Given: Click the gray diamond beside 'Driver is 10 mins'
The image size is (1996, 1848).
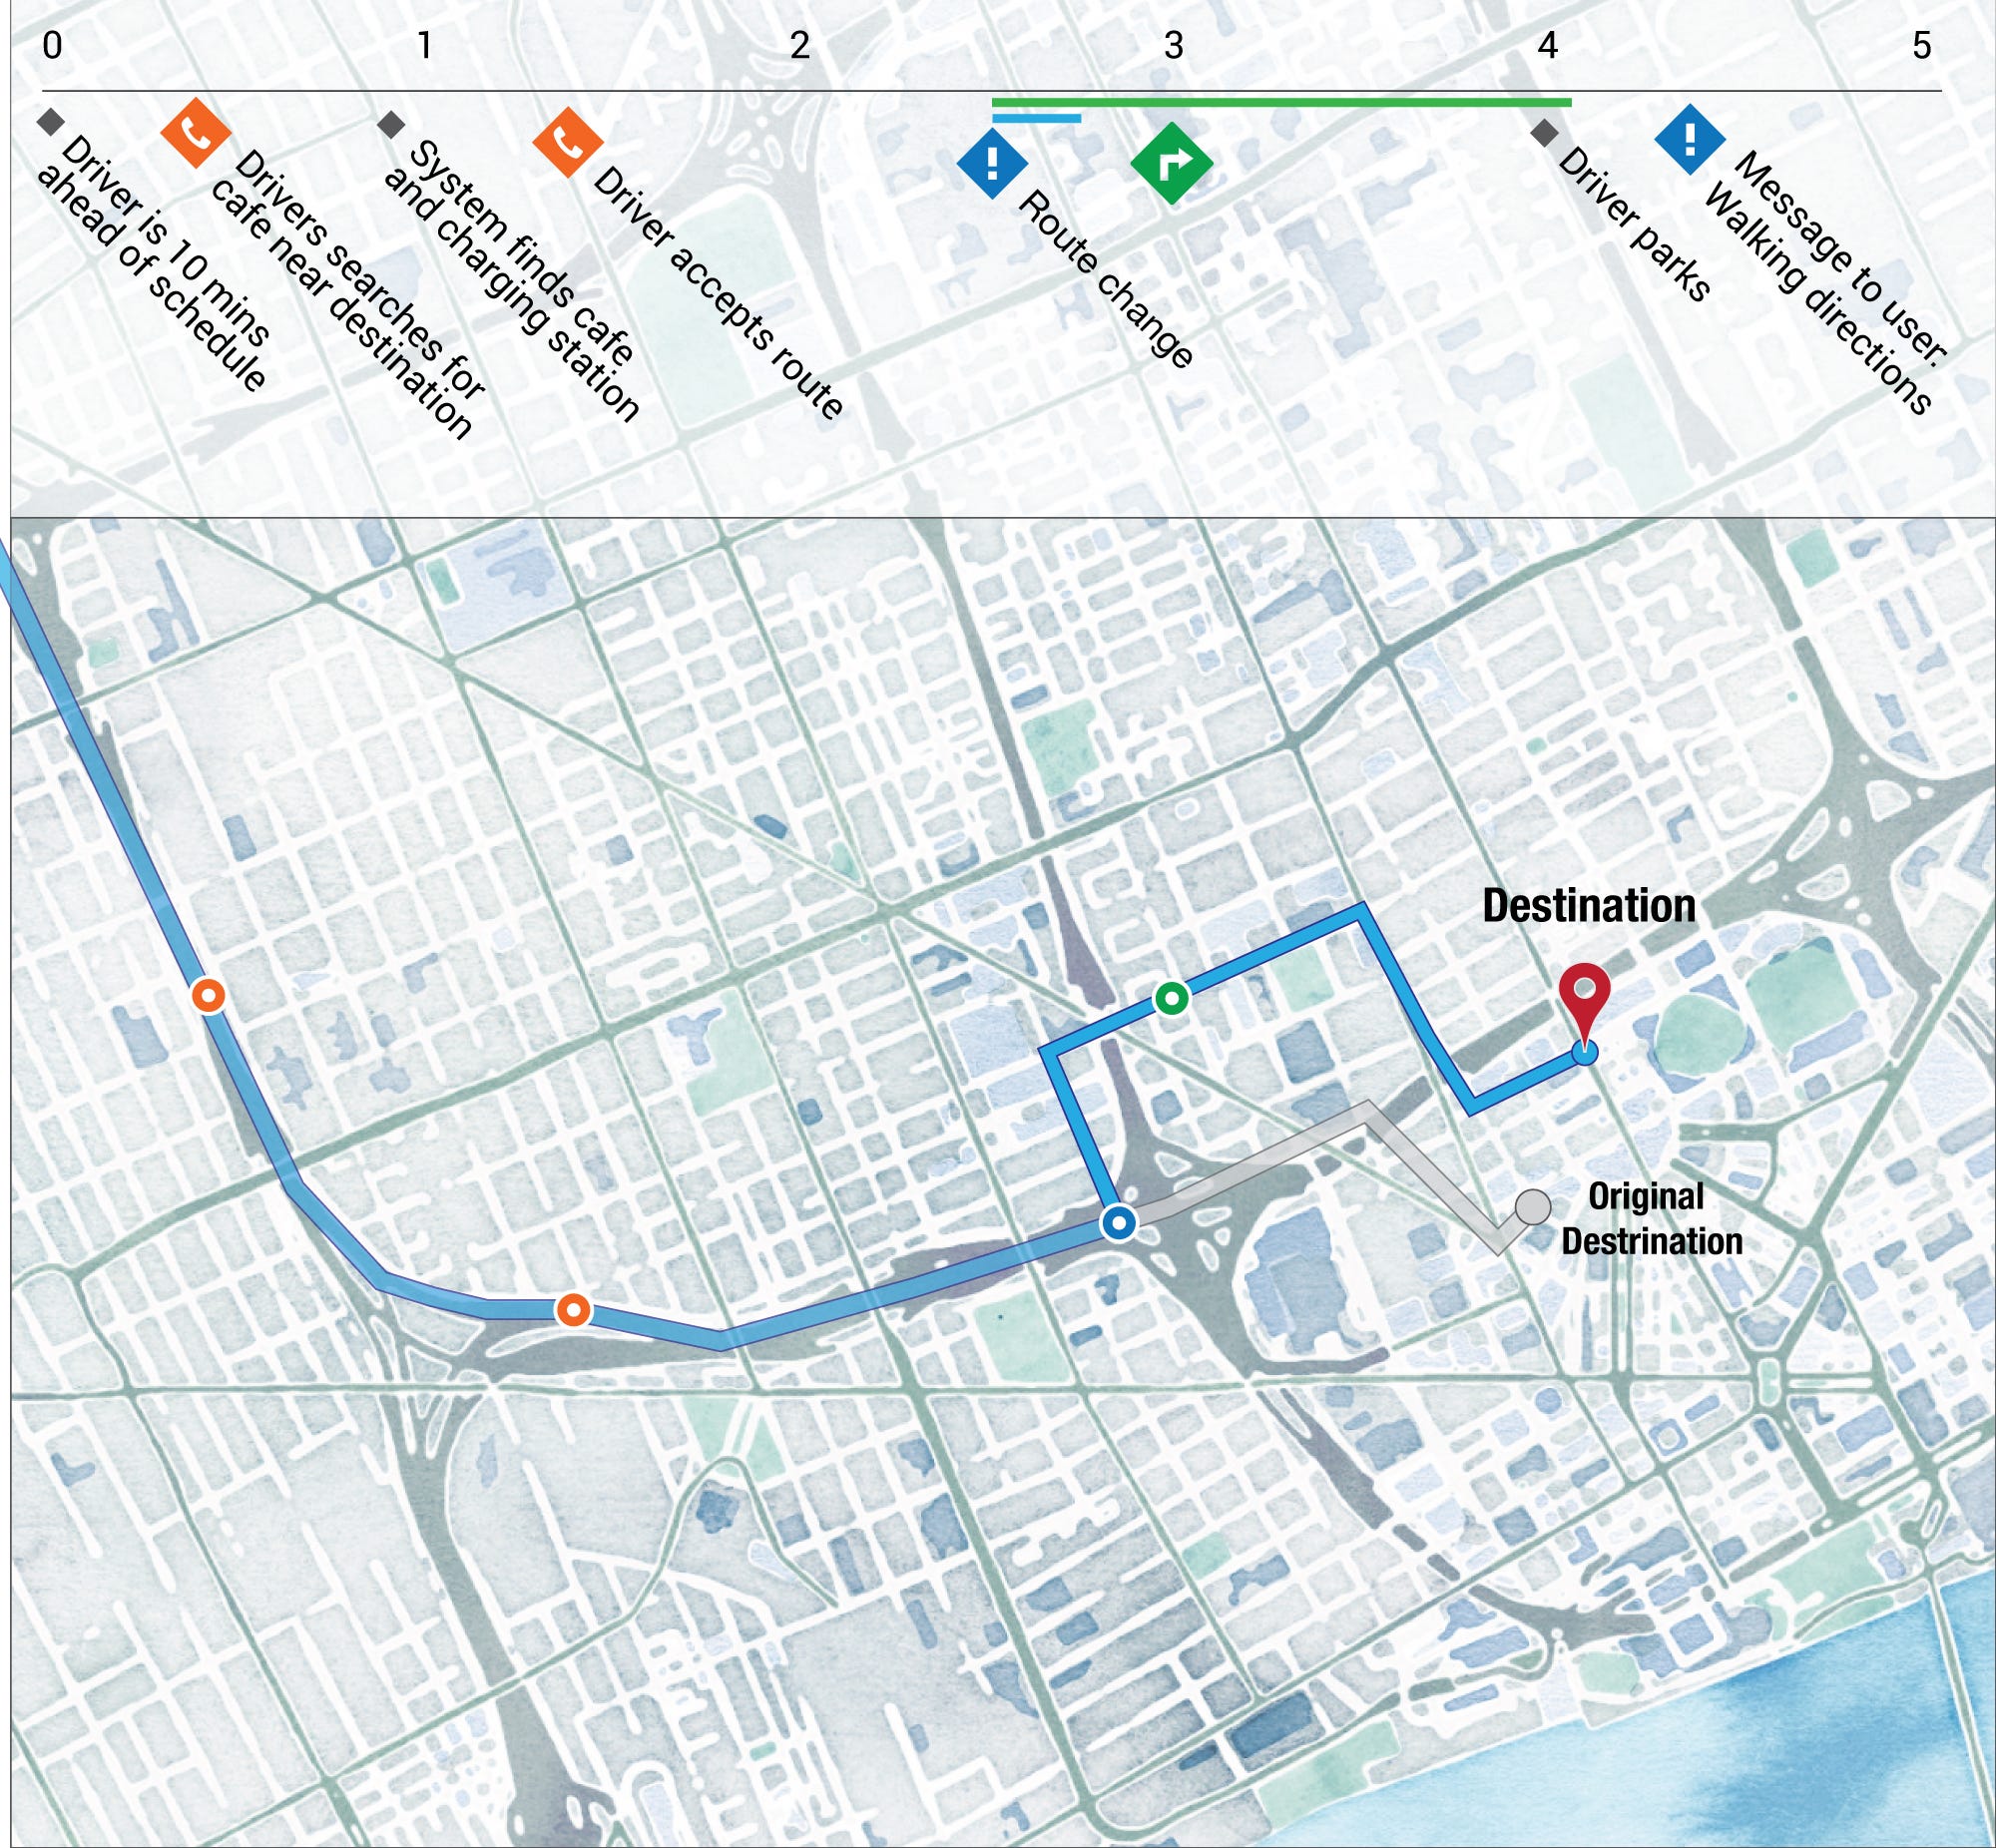Looking at the screenshot, I should [50, 122].
